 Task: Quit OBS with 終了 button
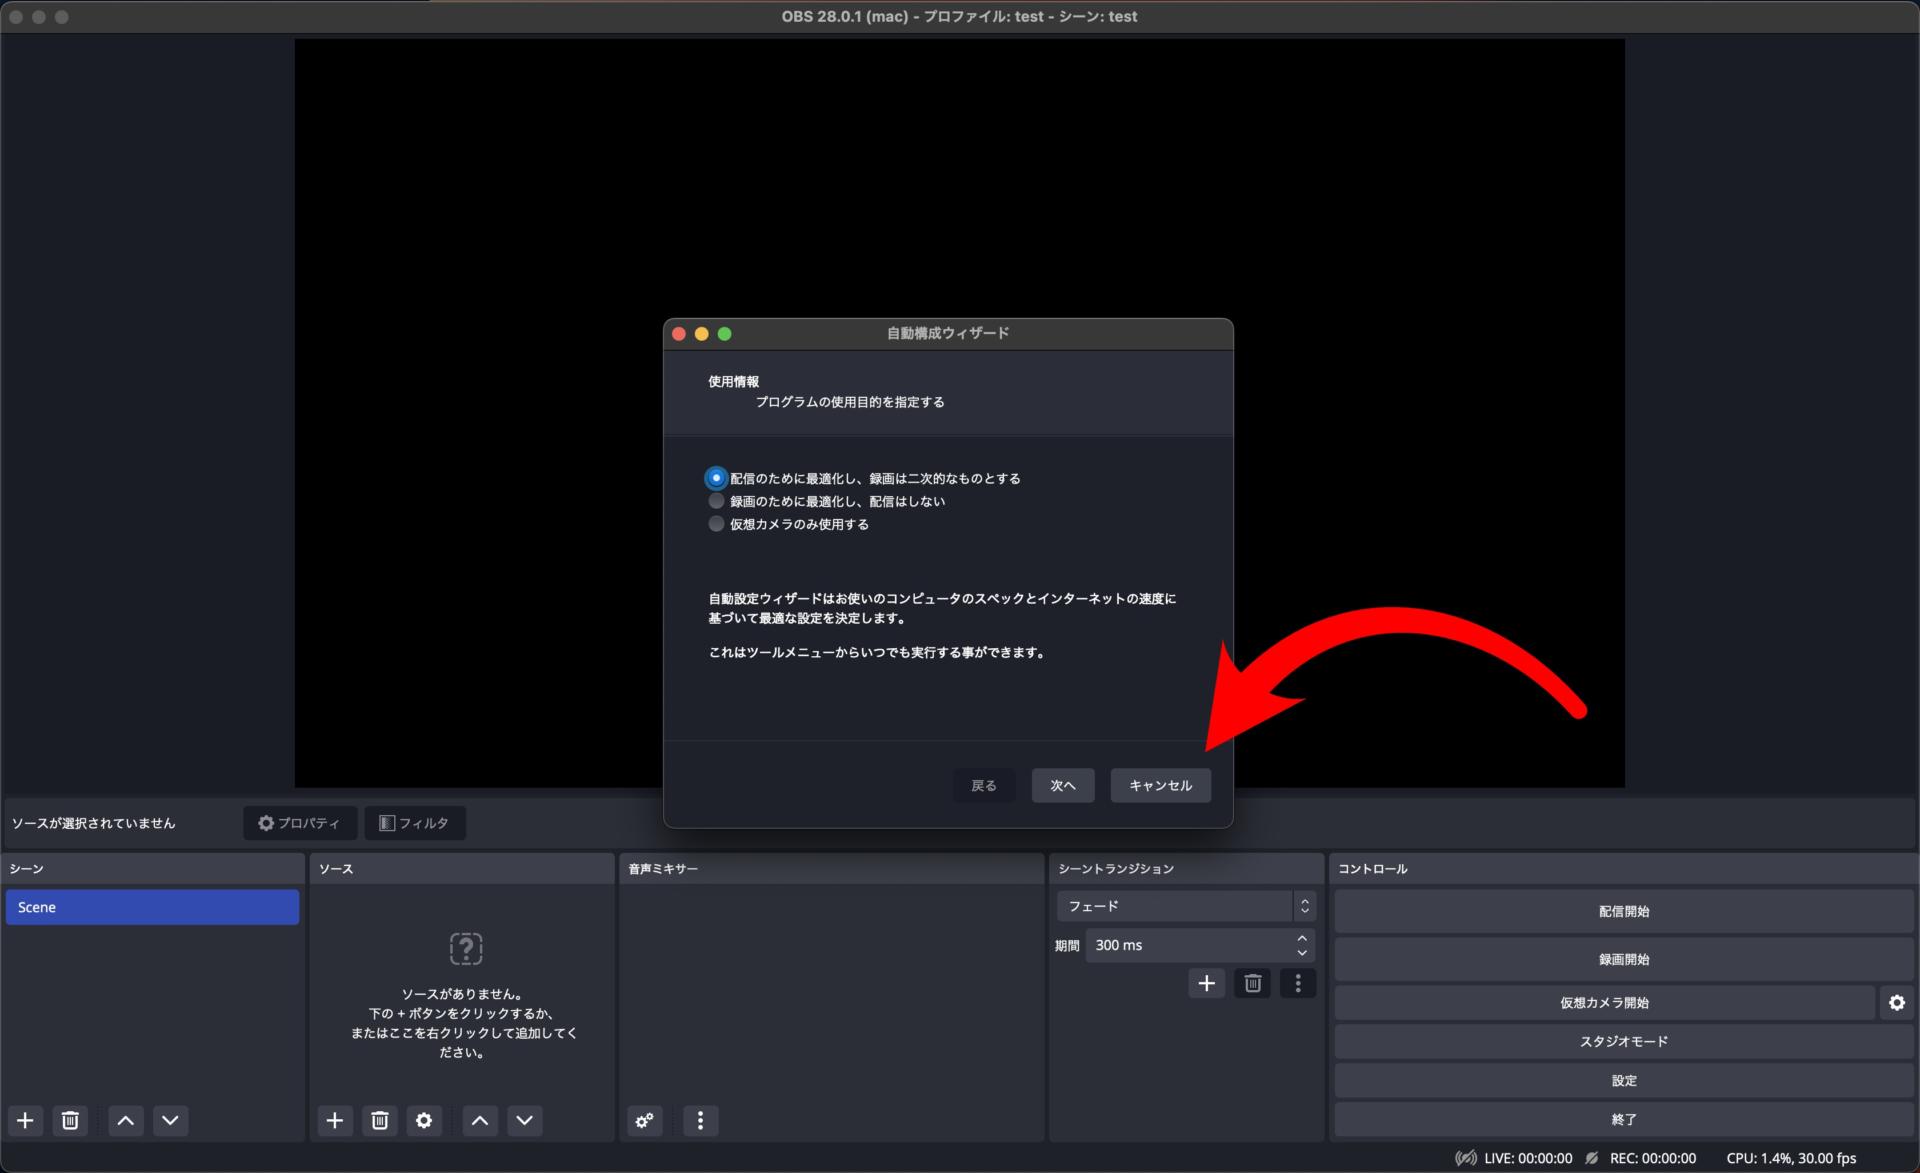click(x=1624, y=1119)
